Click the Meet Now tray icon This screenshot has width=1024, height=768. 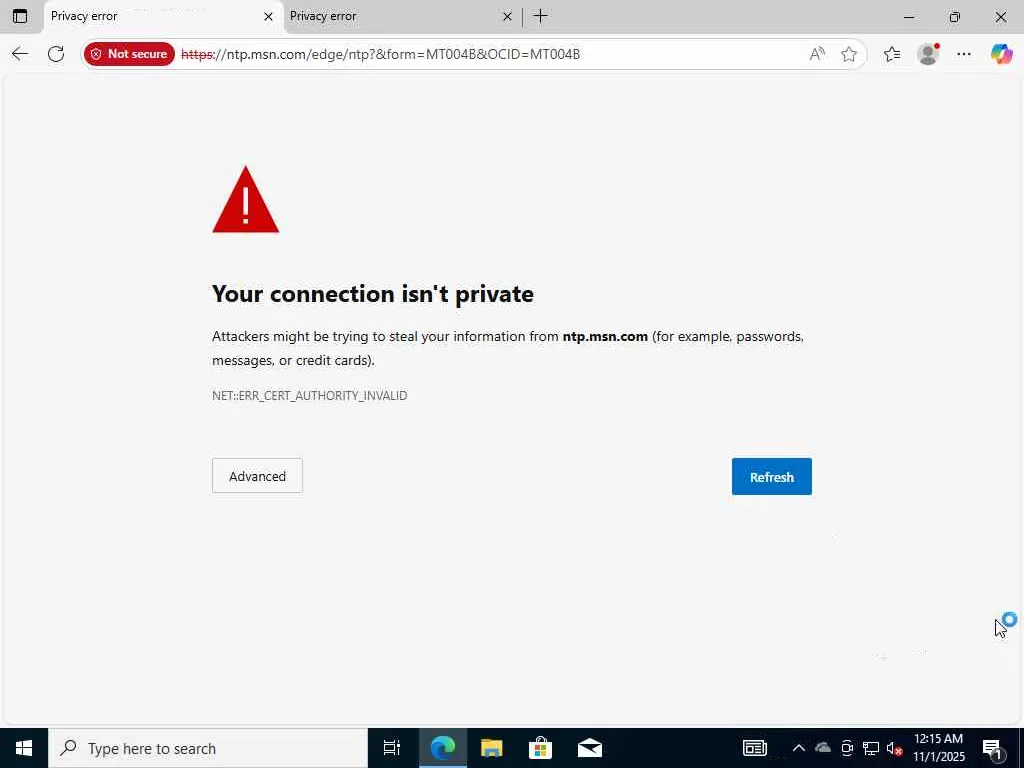(847, 748)
